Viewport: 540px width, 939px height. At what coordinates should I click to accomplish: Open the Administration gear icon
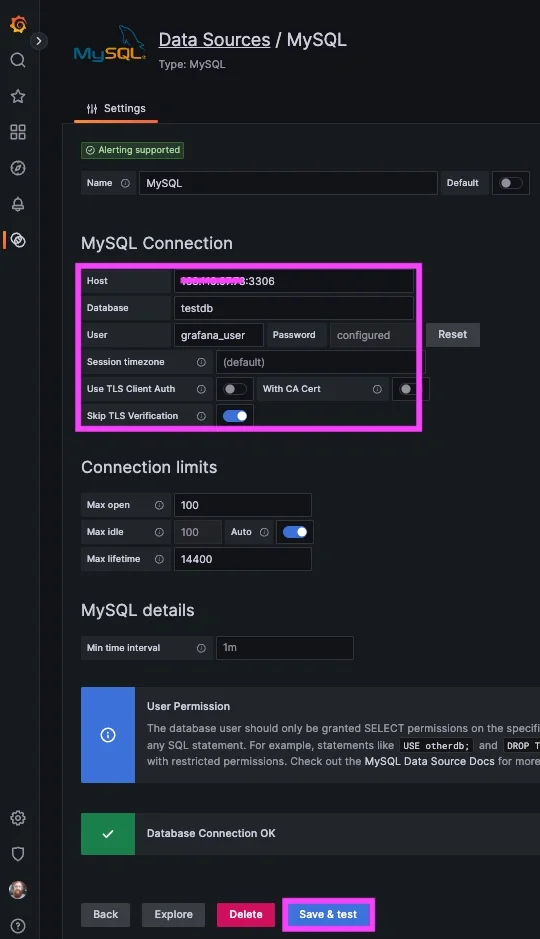(x=18, y=817)
